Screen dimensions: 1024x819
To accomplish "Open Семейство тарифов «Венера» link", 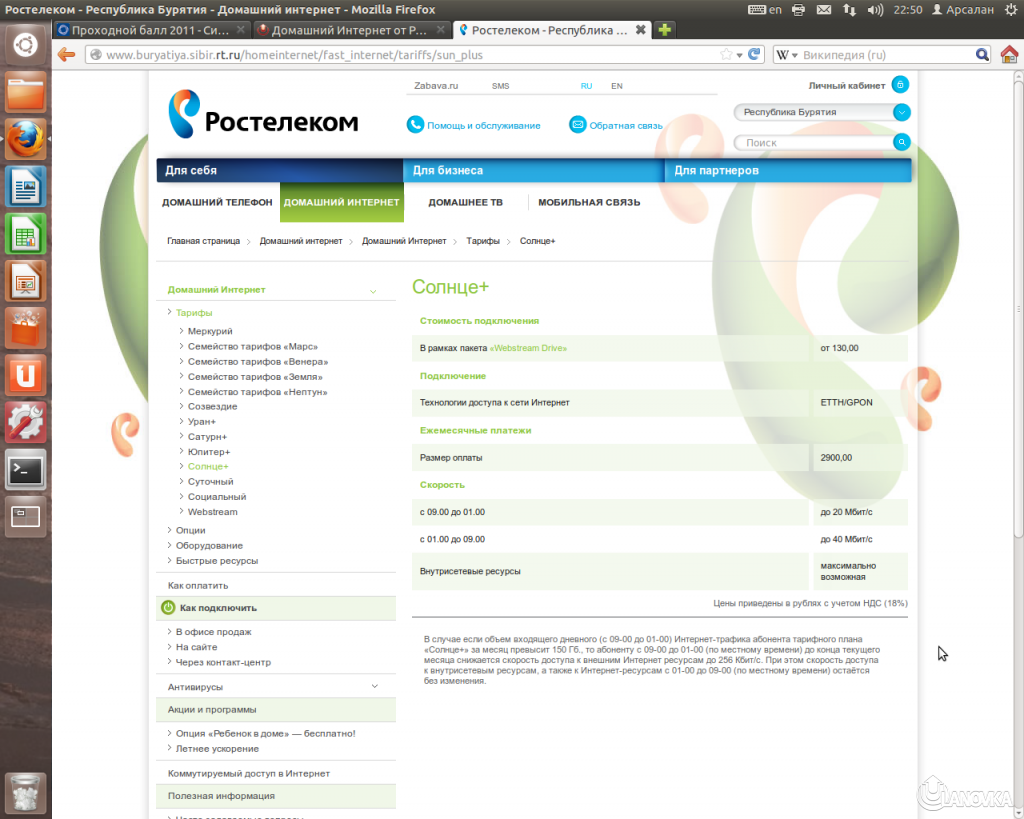I will [x=258, y=361].
